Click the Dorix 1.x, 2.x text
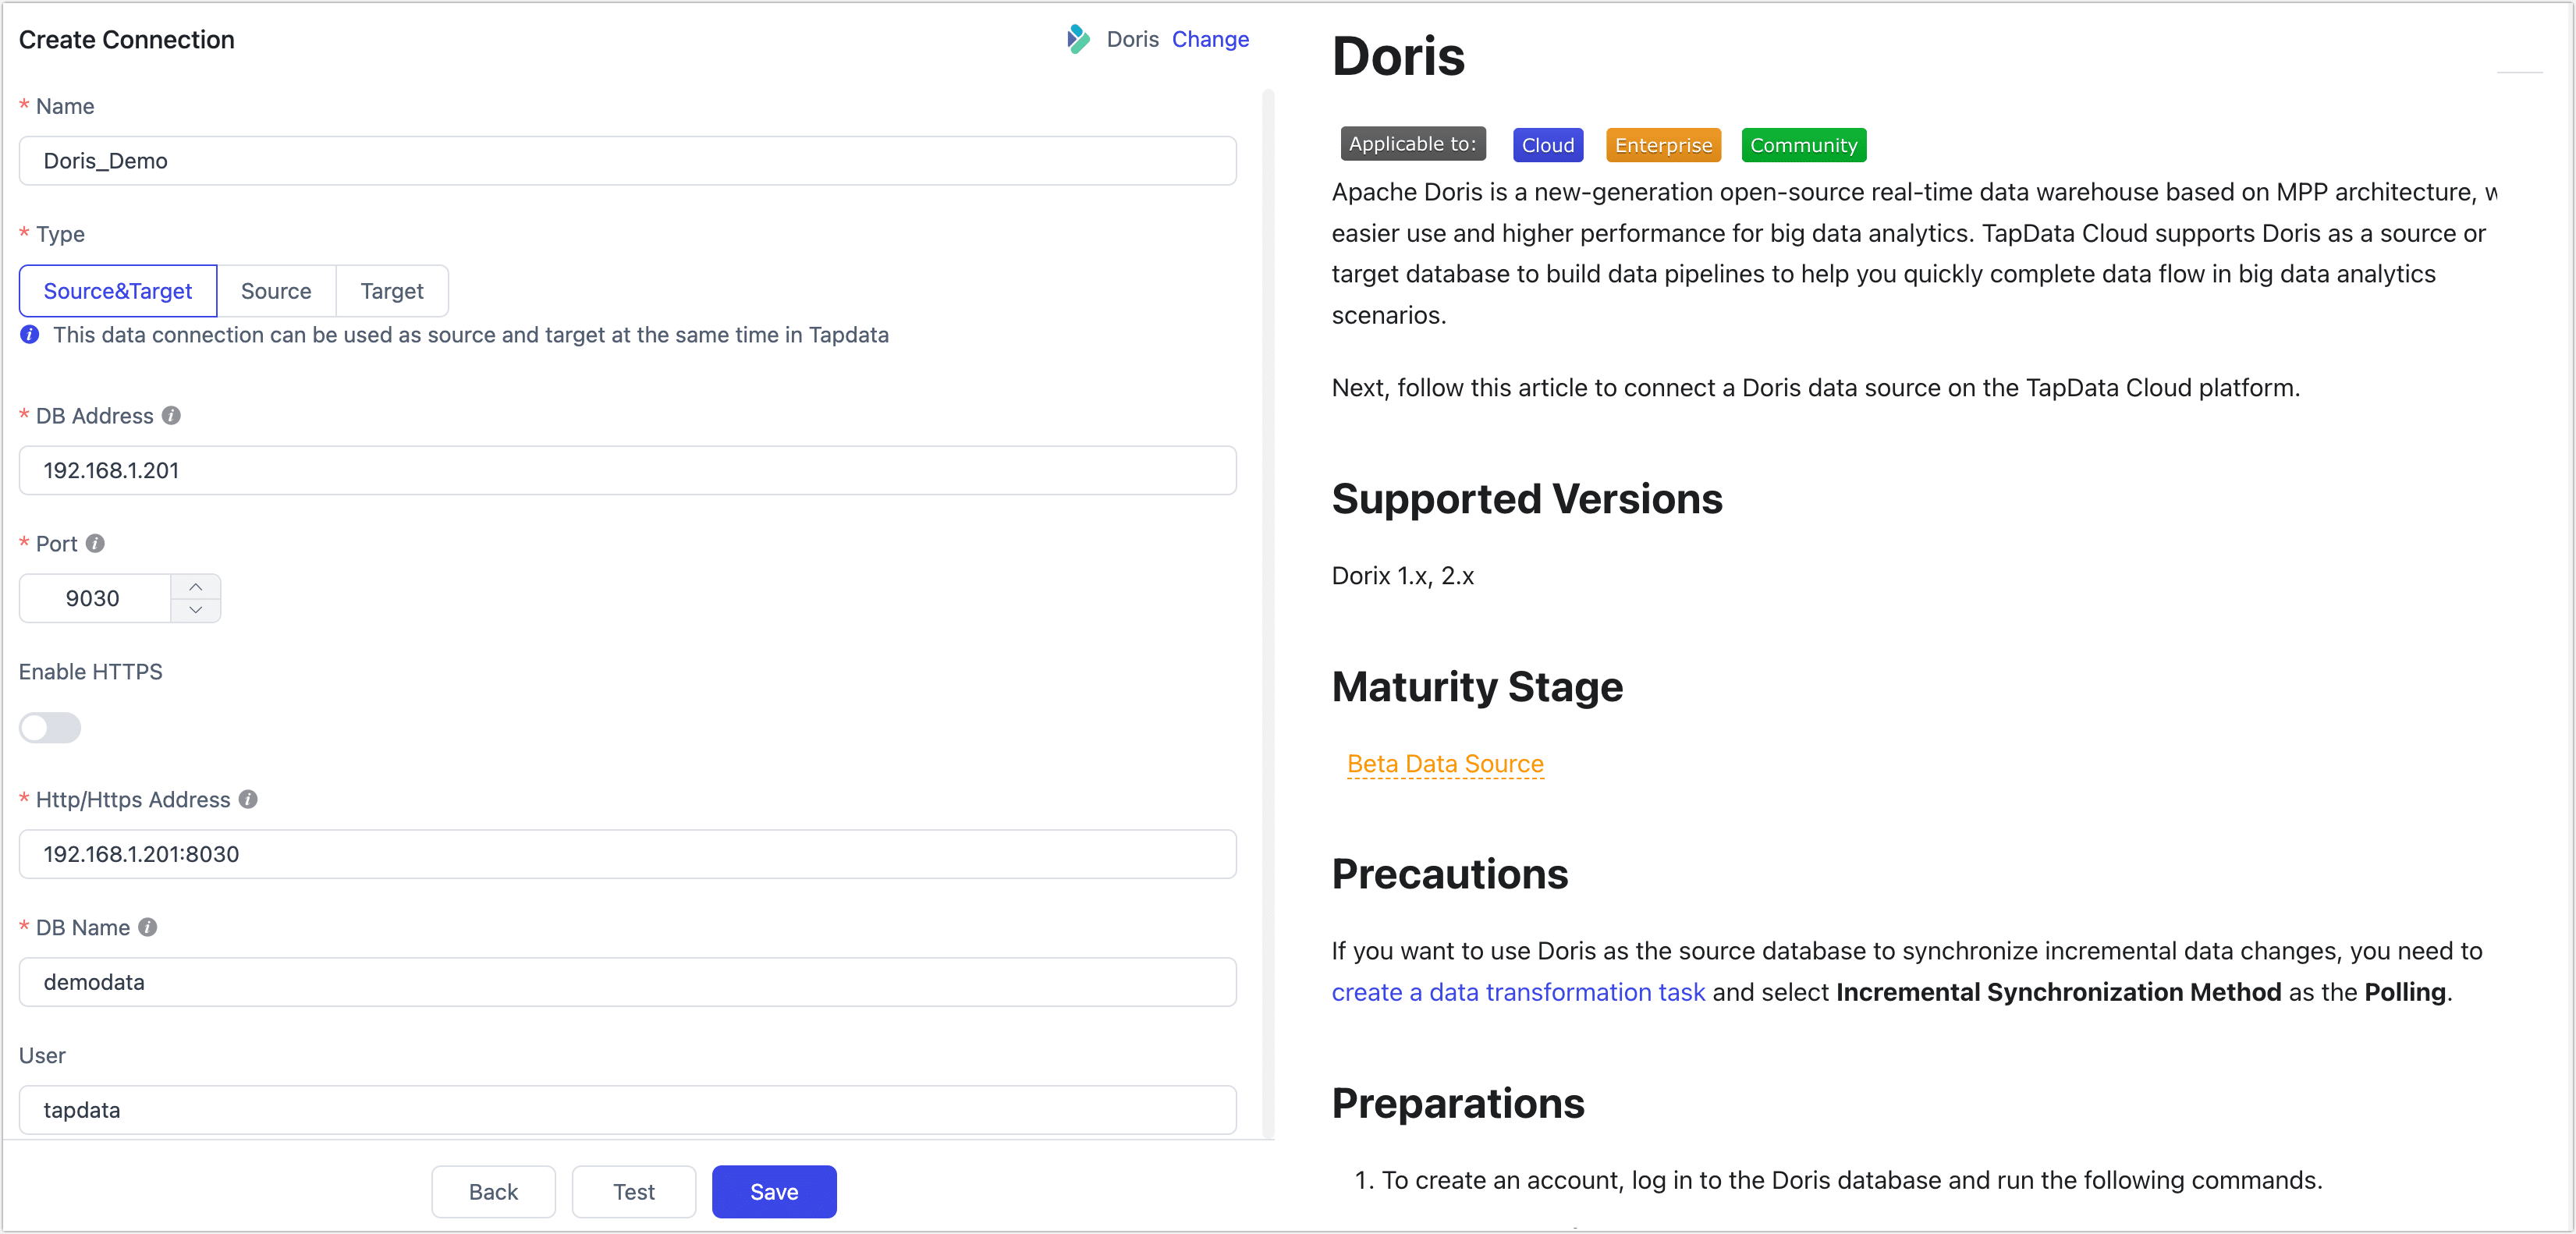2576x1234 pixels. pos(1402,576)
